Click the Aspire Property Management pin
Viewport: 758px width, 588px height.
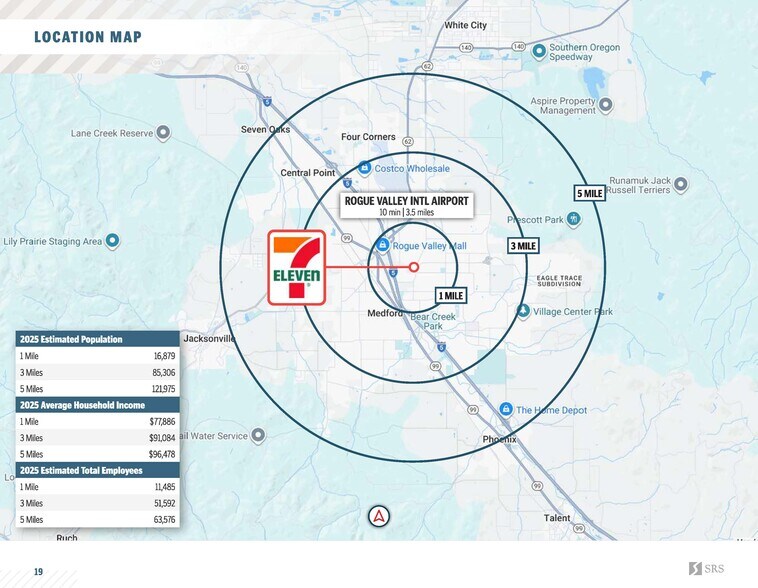point(606,102)
